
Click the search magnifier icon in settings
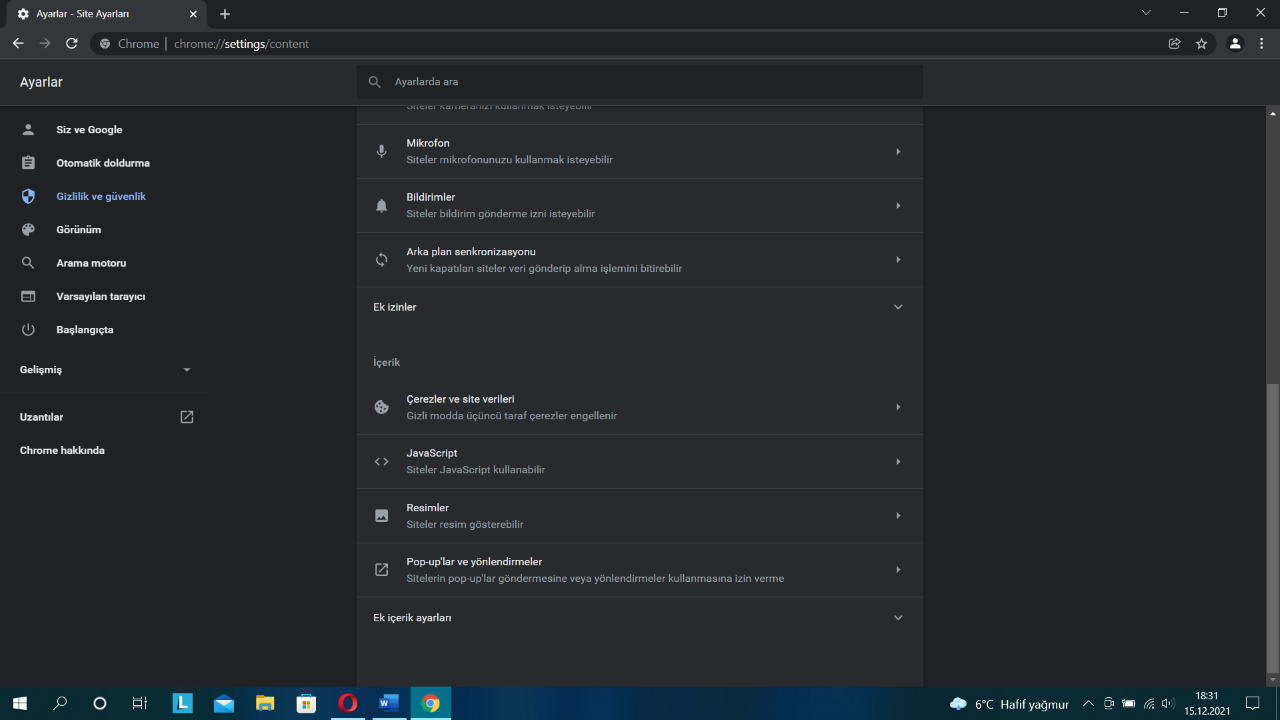click(375, 82)
